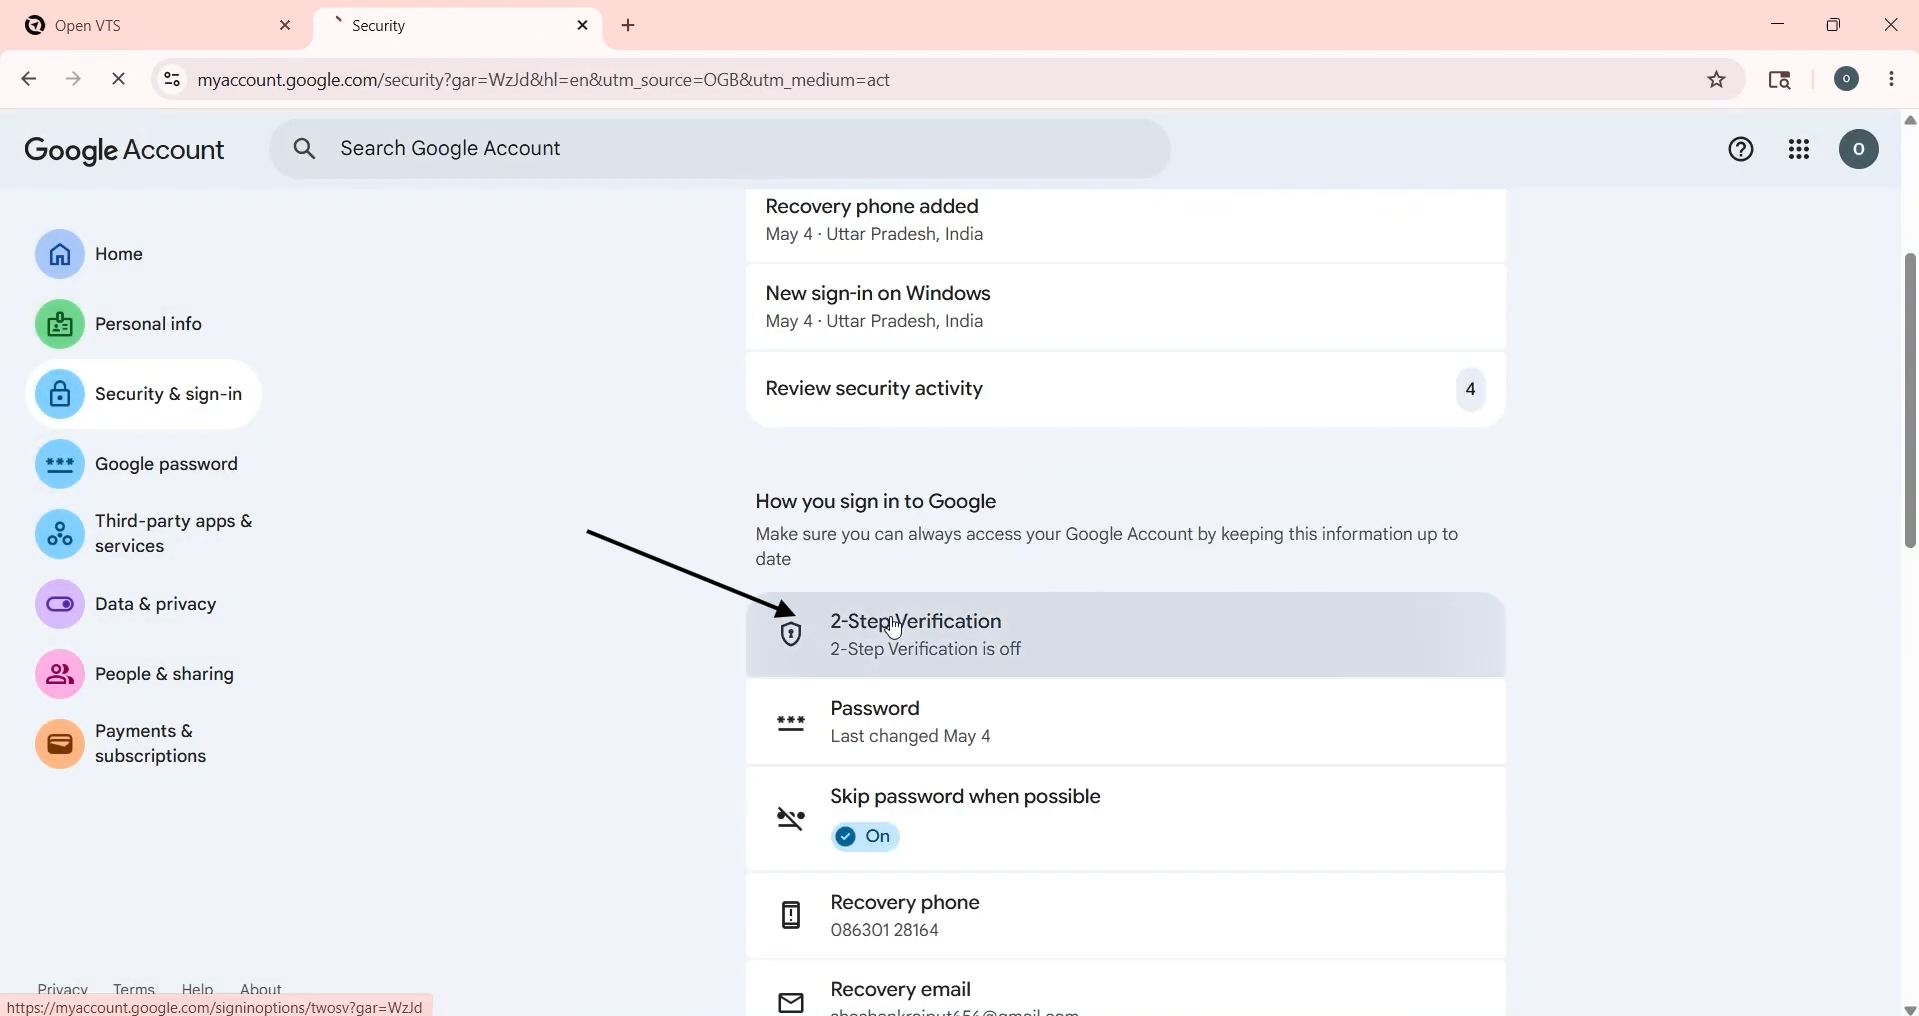Click the security activity count badge 4
Image resolution: width=1919 pixels, height=1016 pixels.
coord(1470,389)
